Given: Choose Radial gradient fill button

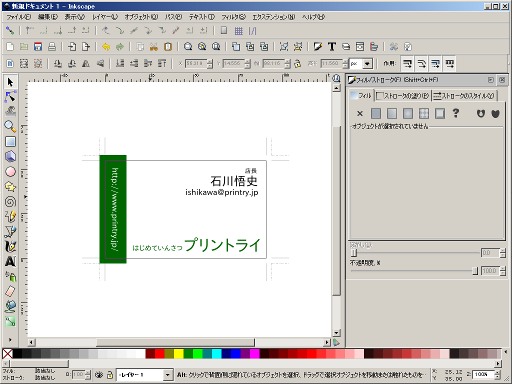Looking at the screenshot, I should pyautogui.click(x=408, y=114).
